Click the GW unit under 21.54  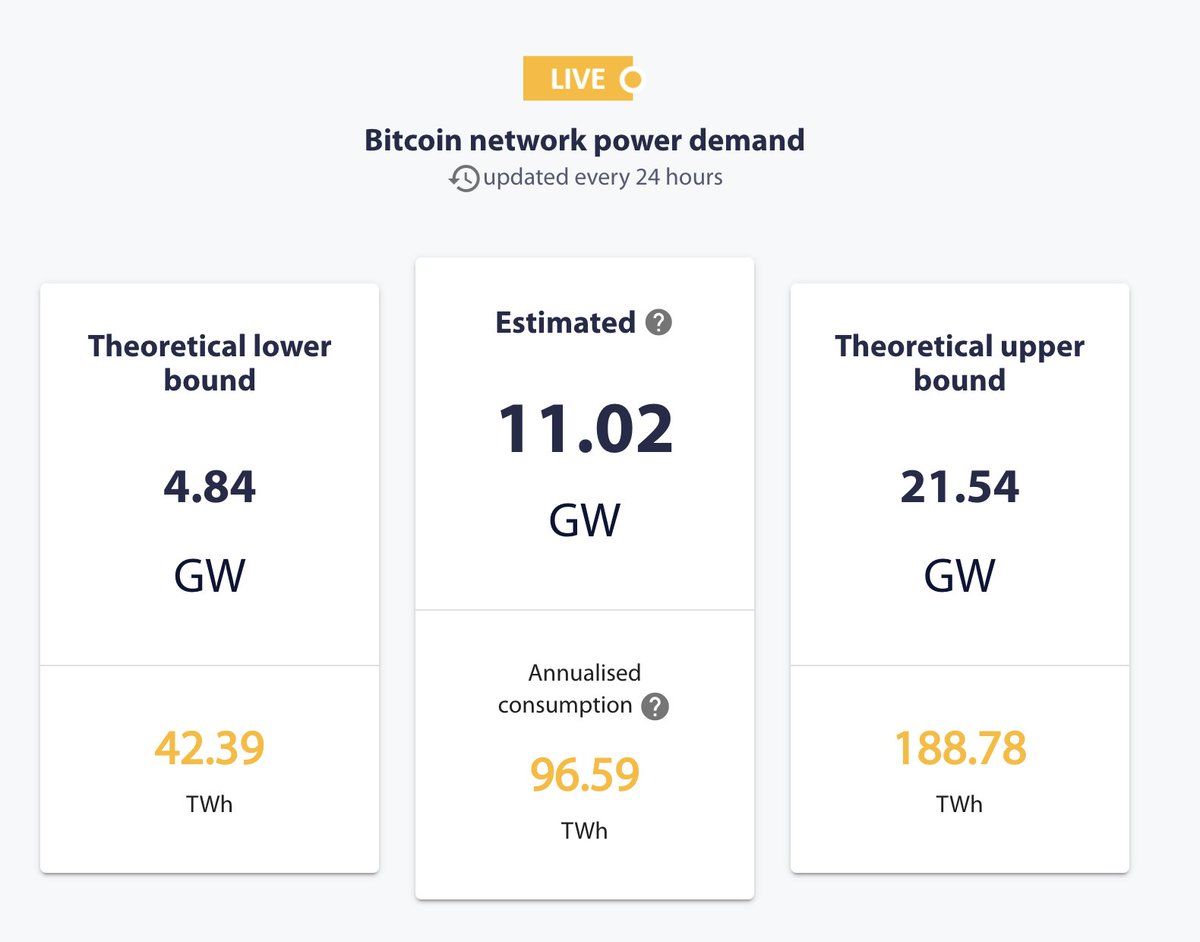(959, 575)
